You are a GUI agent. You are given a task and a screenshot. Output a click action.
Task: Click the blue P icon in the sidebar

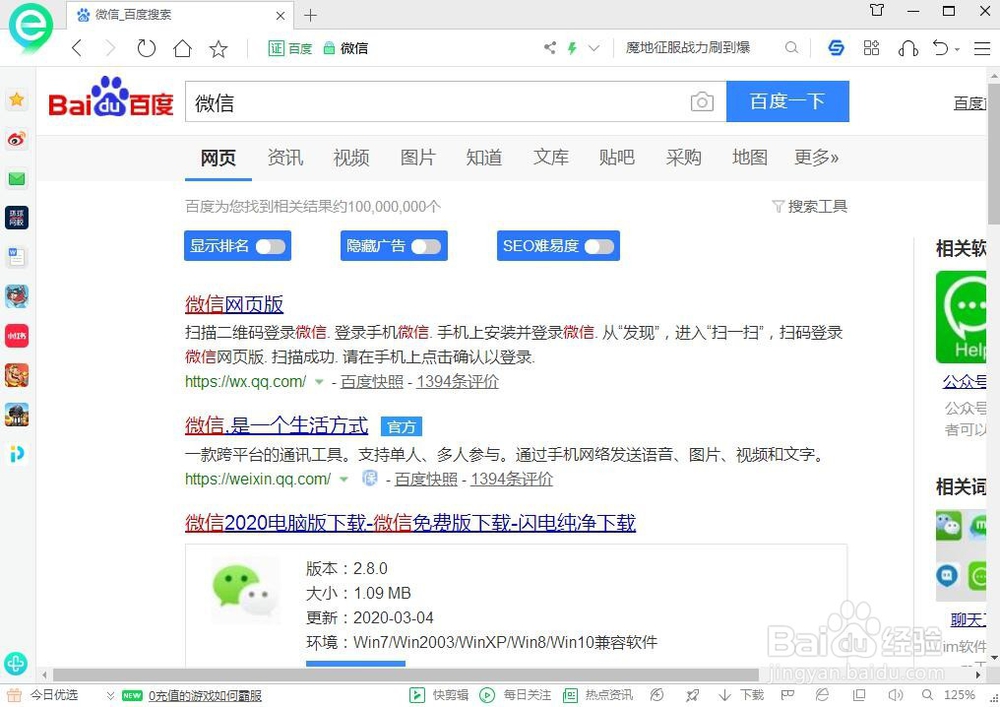click(17, 454)
